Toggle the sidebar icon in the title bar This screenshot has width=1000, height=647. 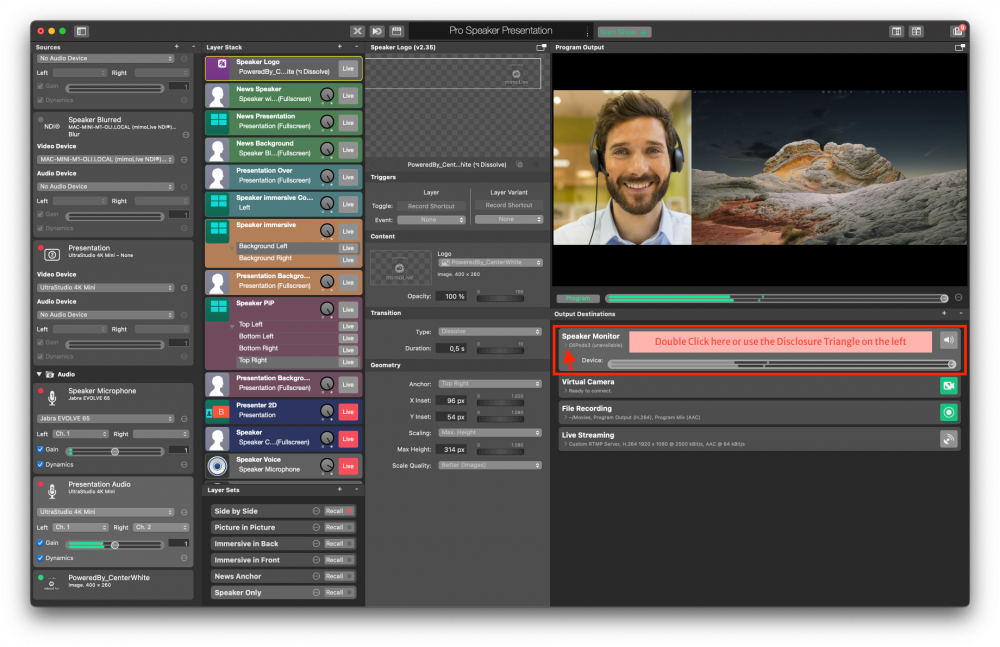(81, 31)
